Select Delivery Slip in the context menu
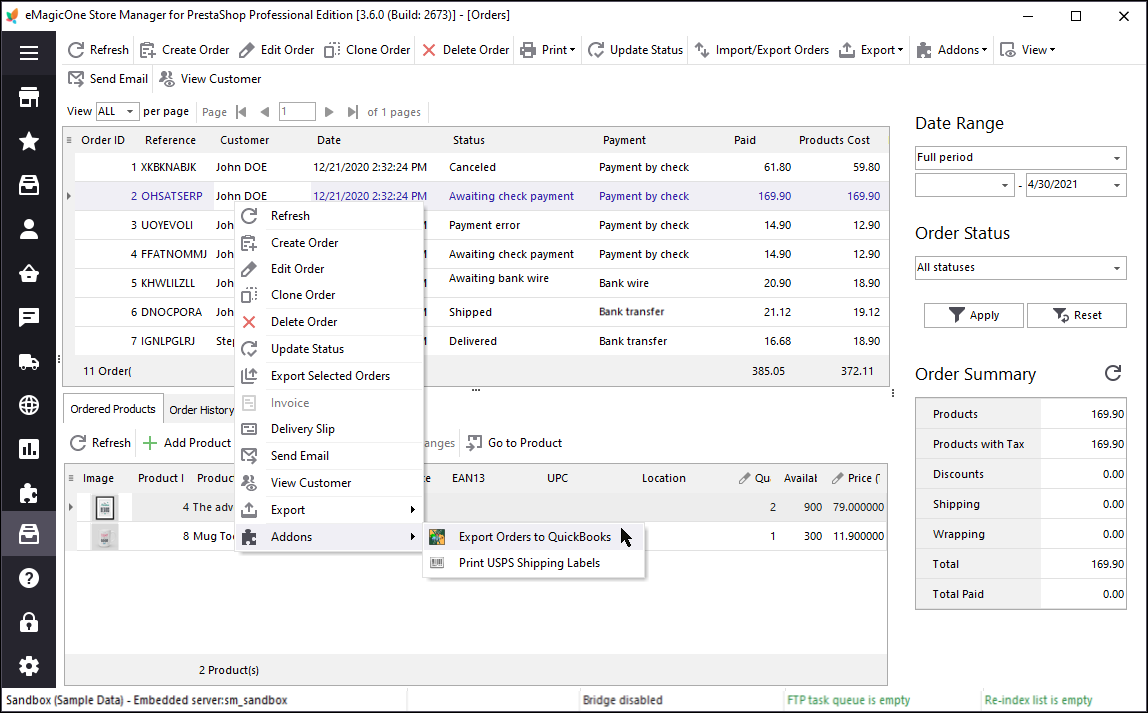 click(329, 429)
